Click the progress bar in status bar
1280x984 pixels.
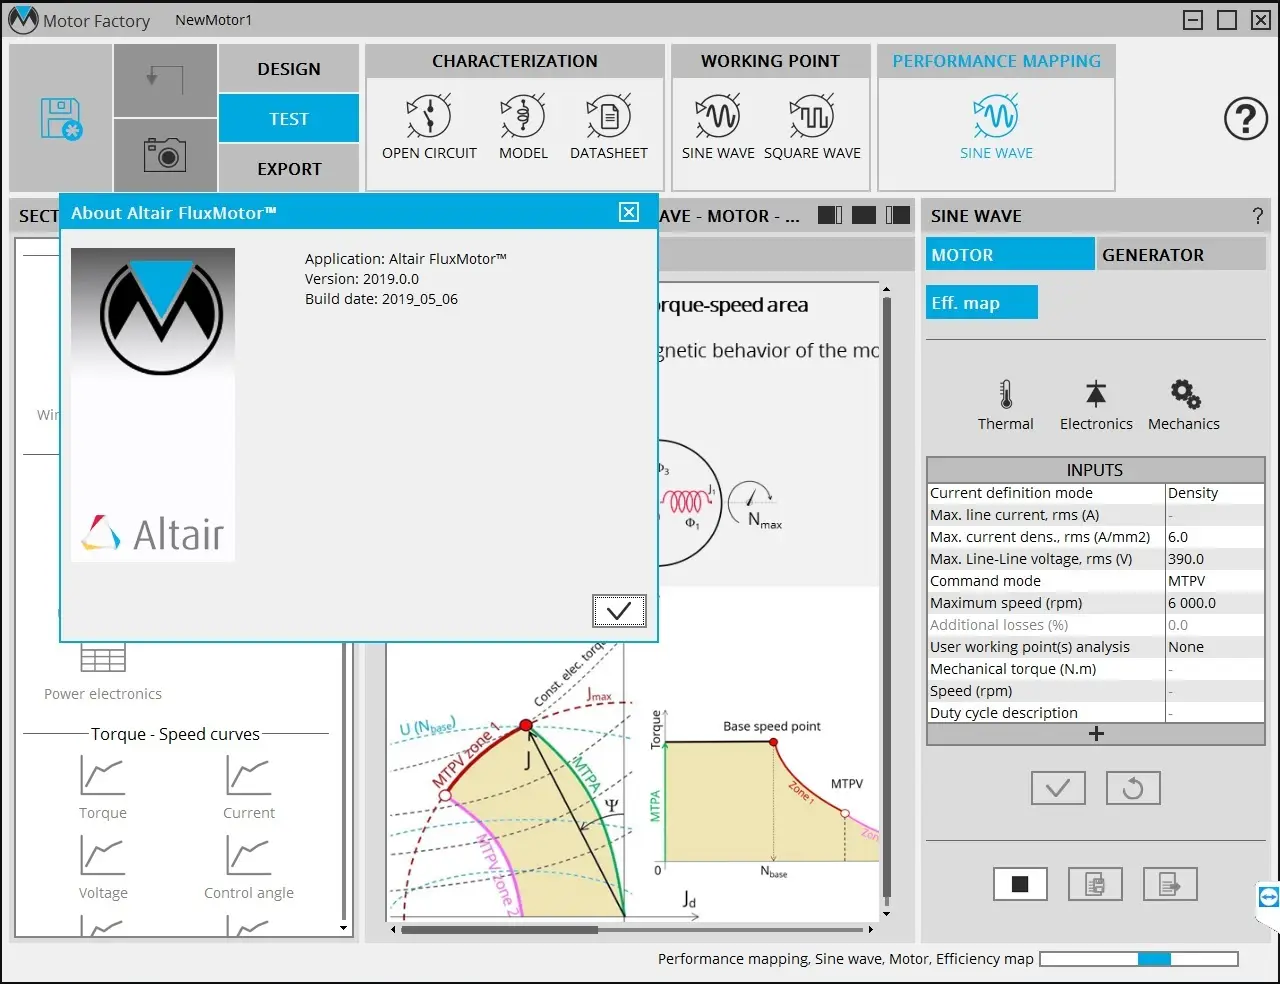(1139, 959)
